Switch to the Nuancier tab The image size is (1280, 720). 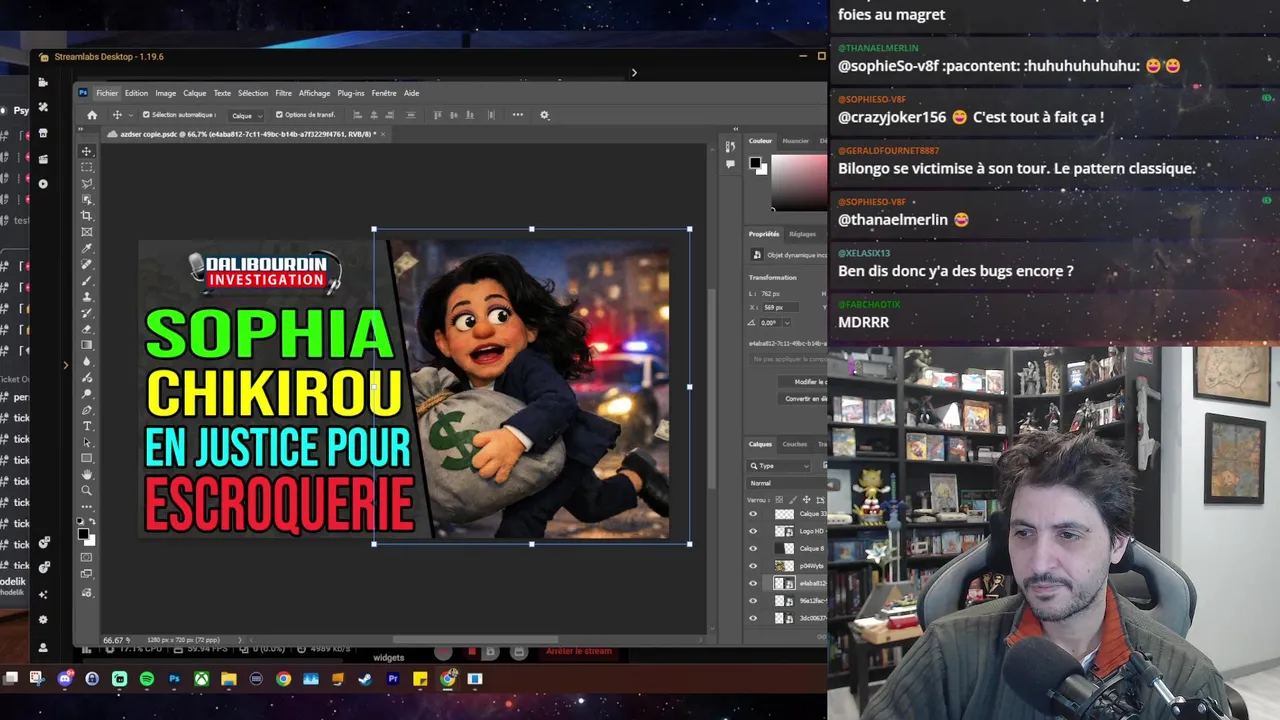(x=796, y=141)
